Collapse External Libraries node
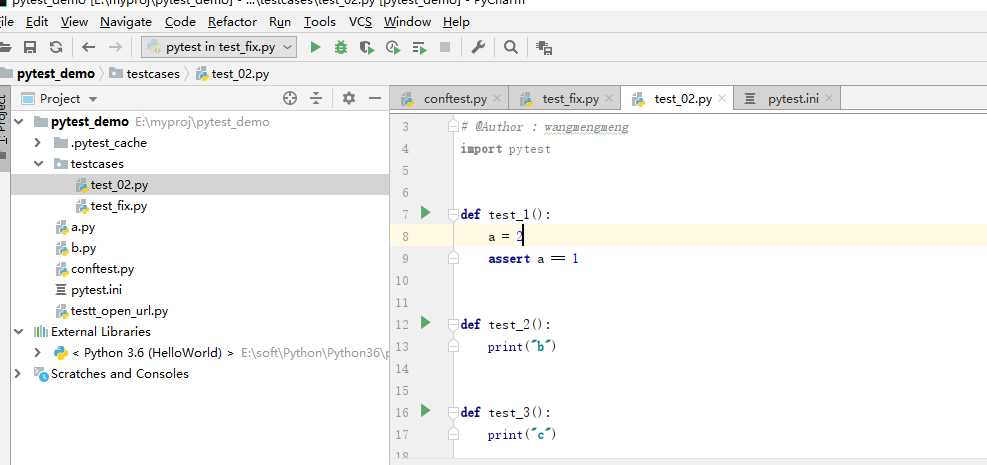Screen dimensions: 987x465 [19, 332]
